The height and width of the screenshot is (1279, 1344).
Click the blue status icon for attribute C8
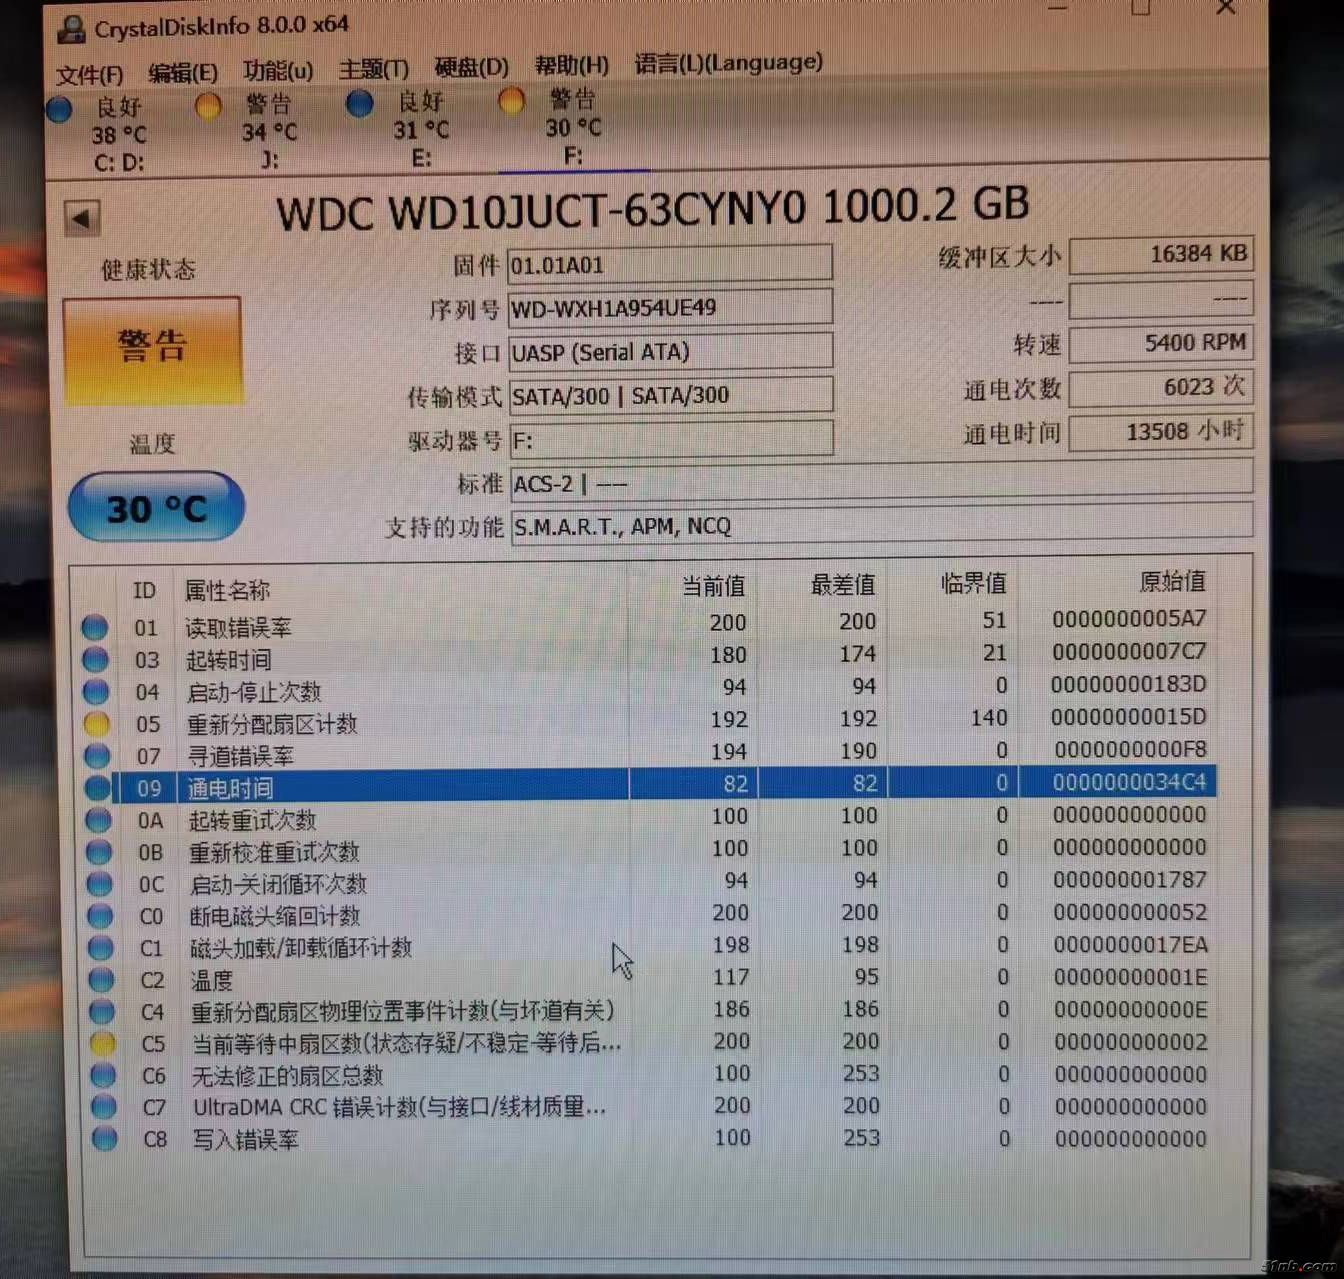pyautogui.click(x=104, y=1139)
